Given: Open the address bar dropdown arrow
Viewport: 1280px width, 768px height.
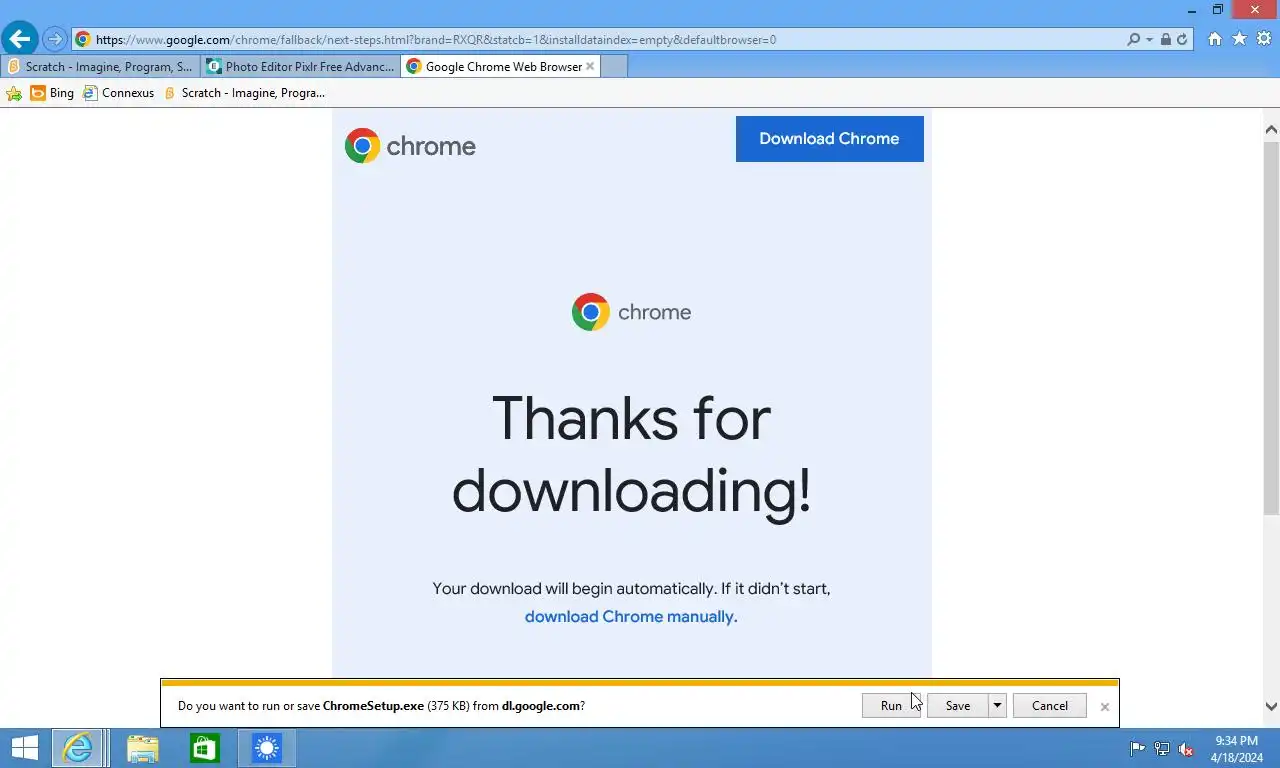Looking at the screenshot, I should coord(1150,40).
